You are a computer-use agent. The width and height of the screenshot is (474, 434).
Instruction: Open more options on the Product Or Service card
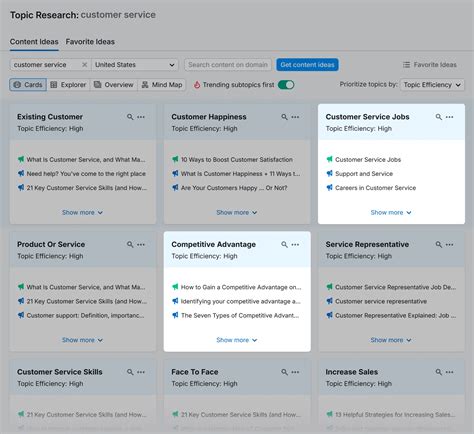click(x=141, y=245)
